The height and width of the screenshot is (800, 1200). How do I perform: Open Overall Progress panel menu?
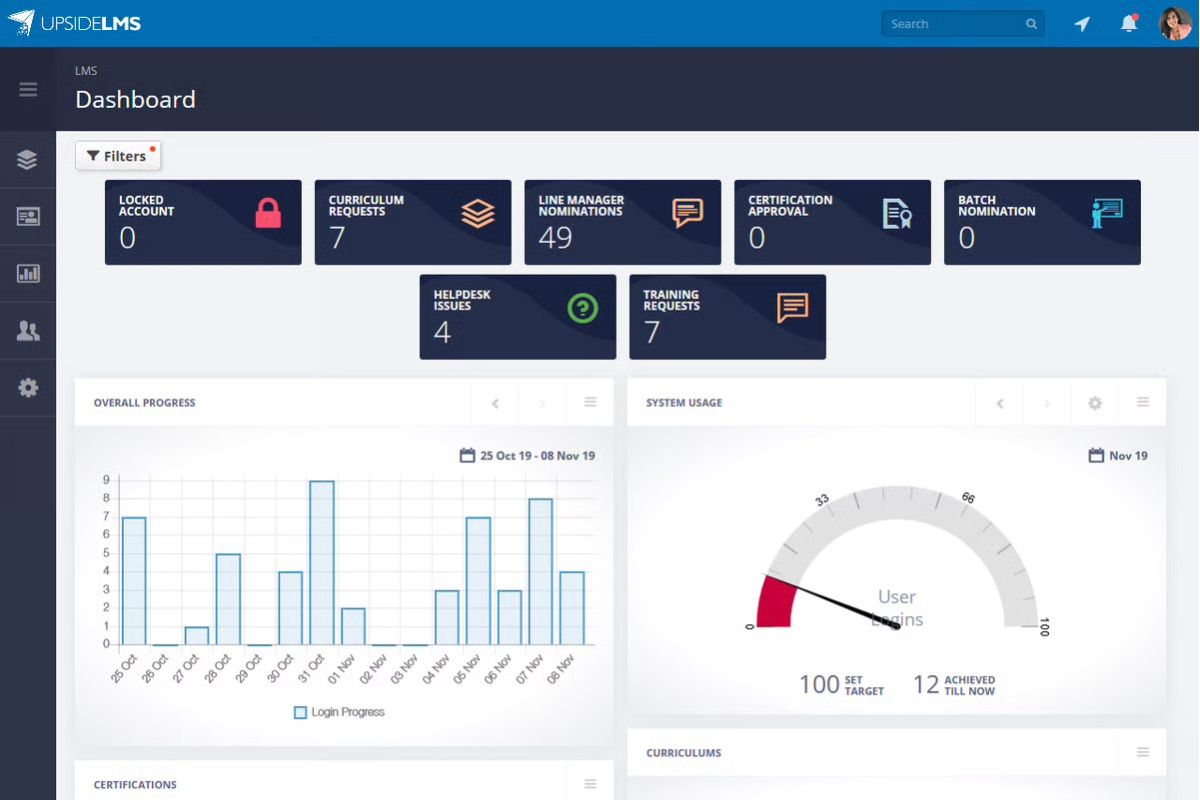pyautogui.click(x=590, y=402)
